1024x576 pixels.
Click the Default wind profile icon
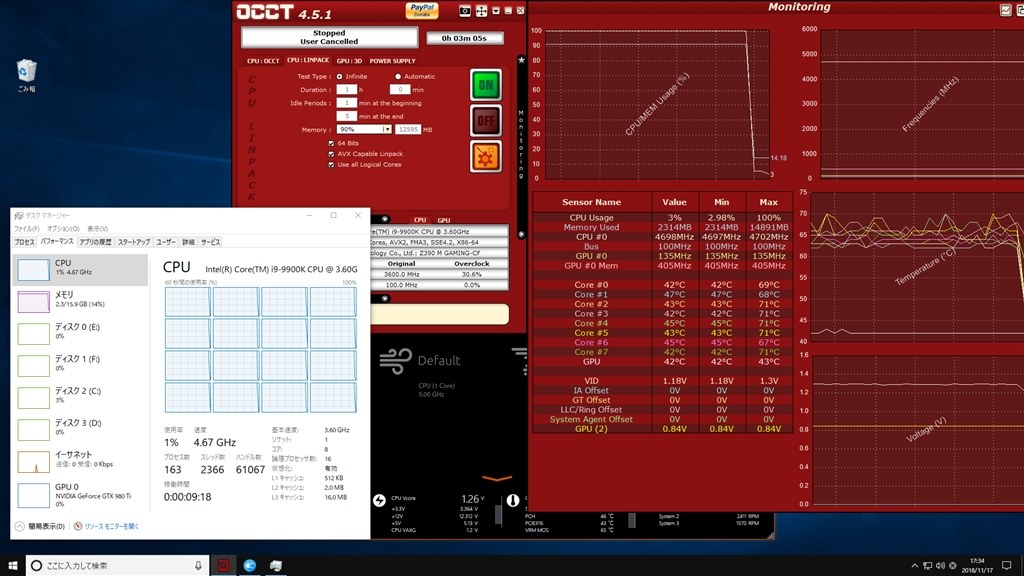[396, 360]
